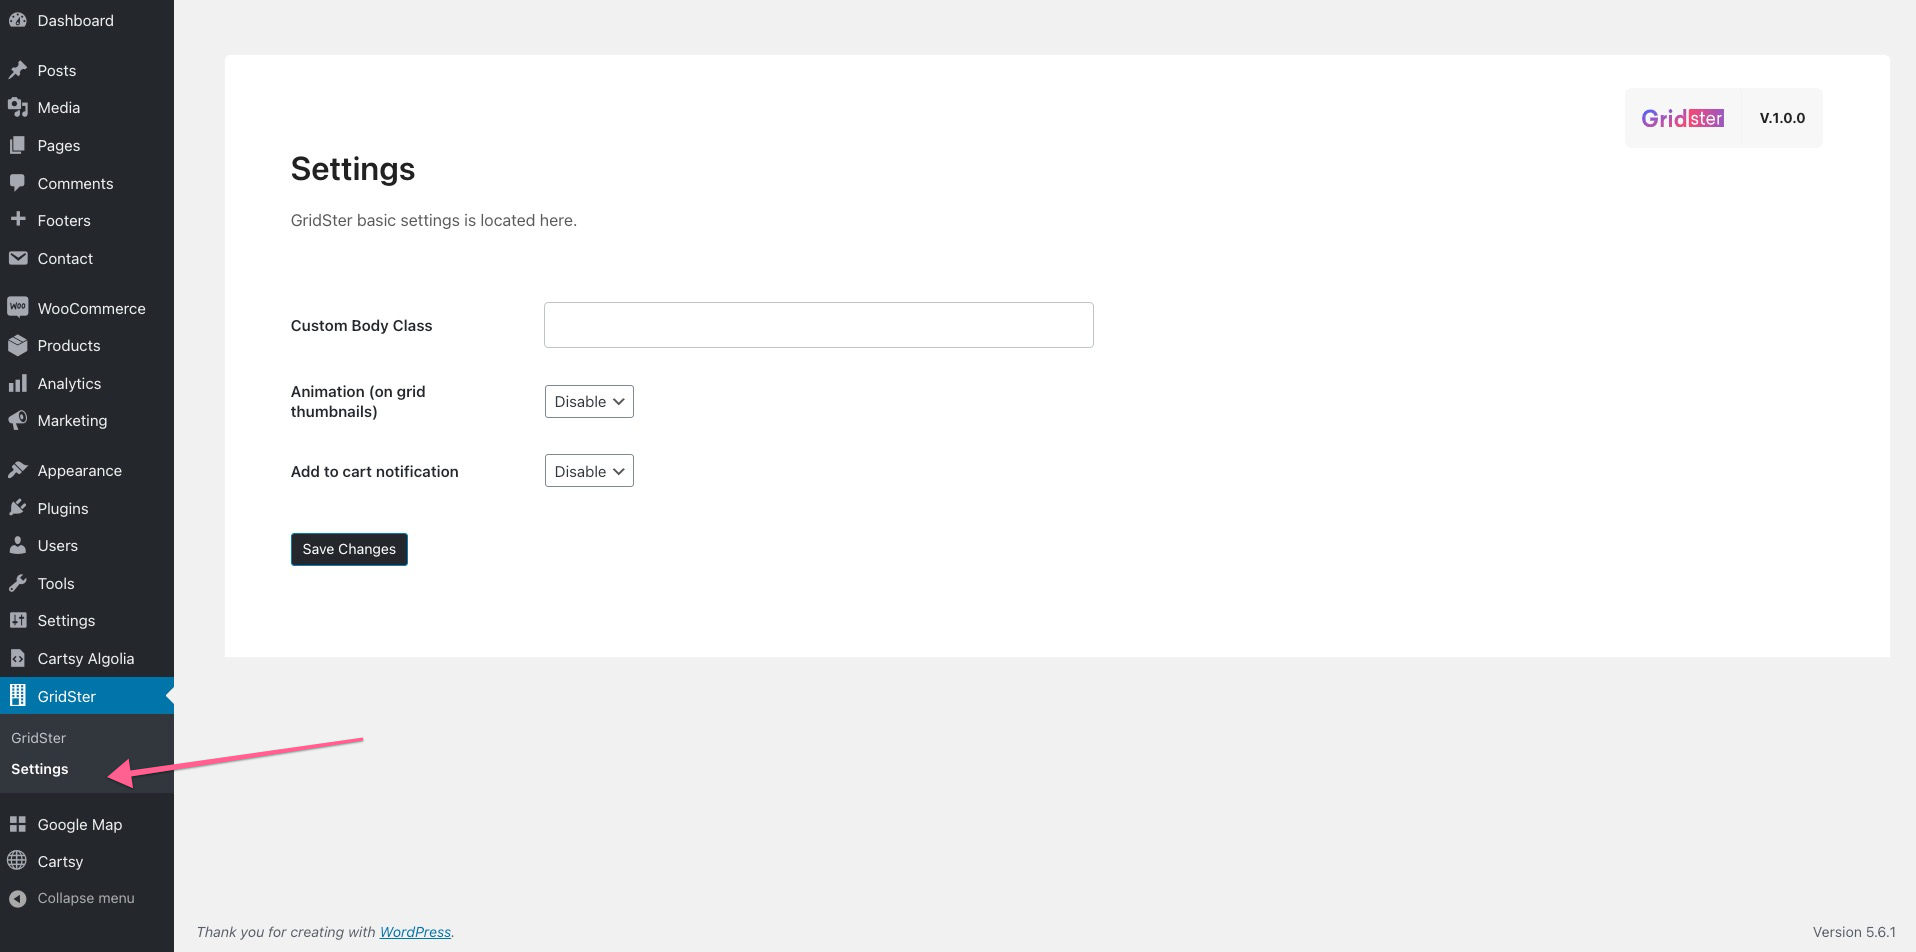Screen dimensions: 1916x952
Task: Click the Settings sliders icon in sidebar
Action: [x=17, y=620]
